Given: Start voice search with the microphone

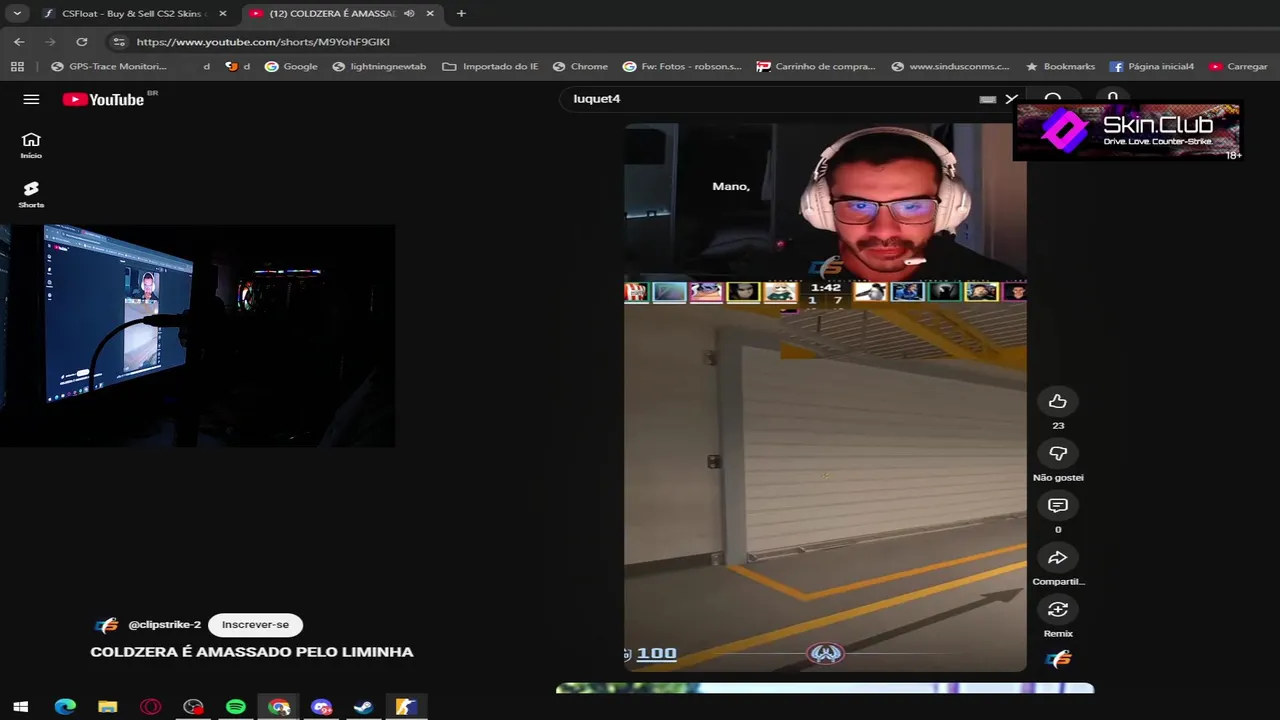Looking at the screenshot, I should (x=1112, y=98).
